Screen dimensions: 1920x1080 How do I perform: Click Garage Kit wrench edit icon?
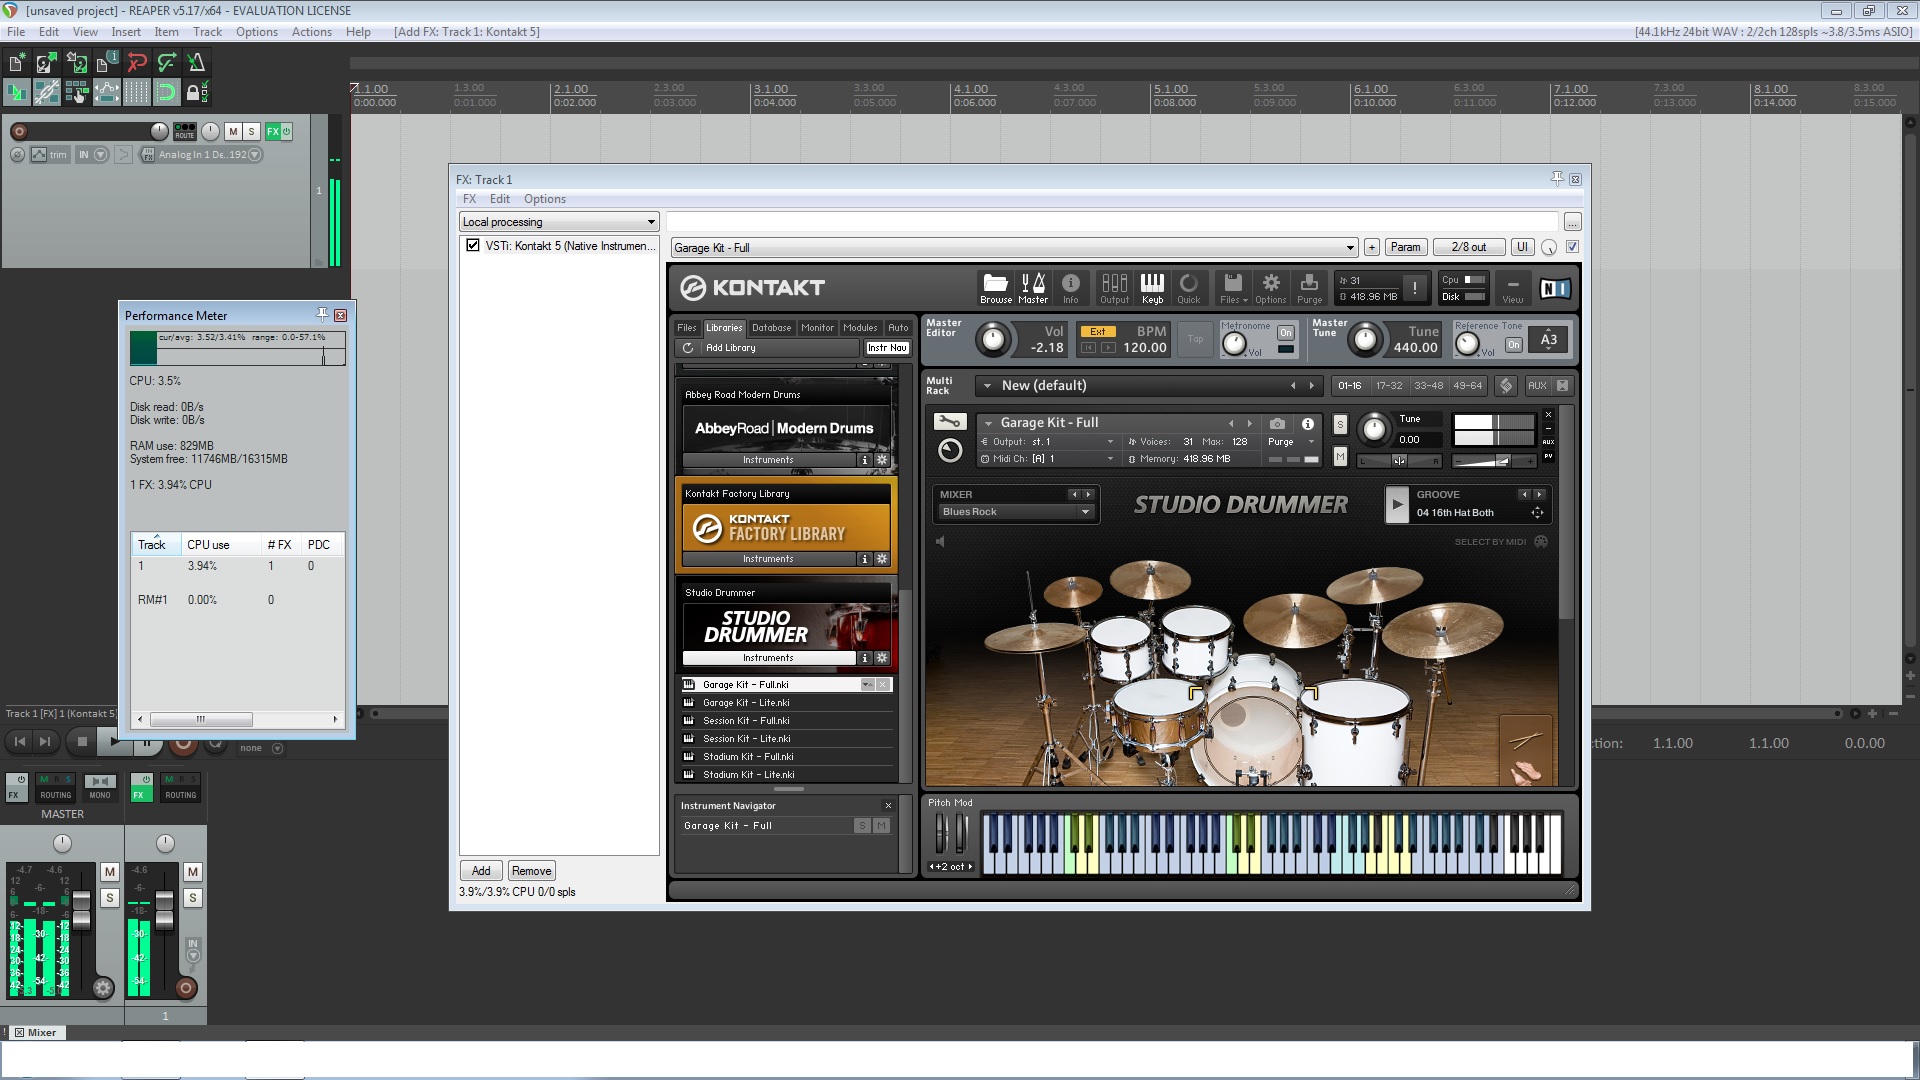tap(949, 422)
